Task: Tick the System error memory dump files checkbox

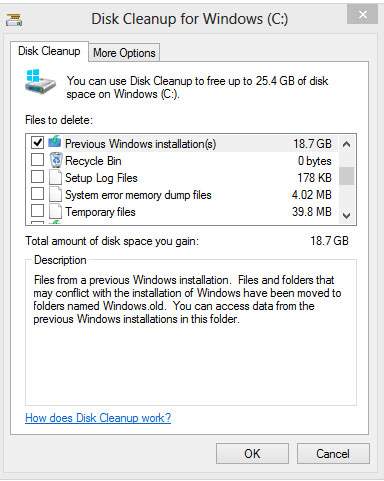Action: 37,193
